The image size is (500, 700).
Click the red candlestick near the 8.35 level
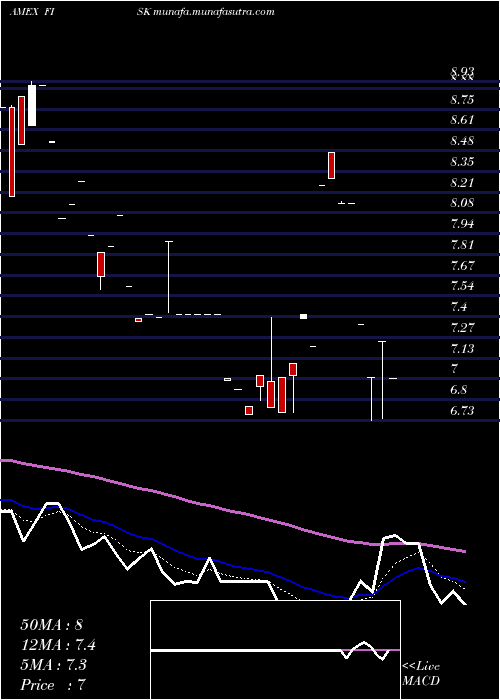tap(331, 165)
